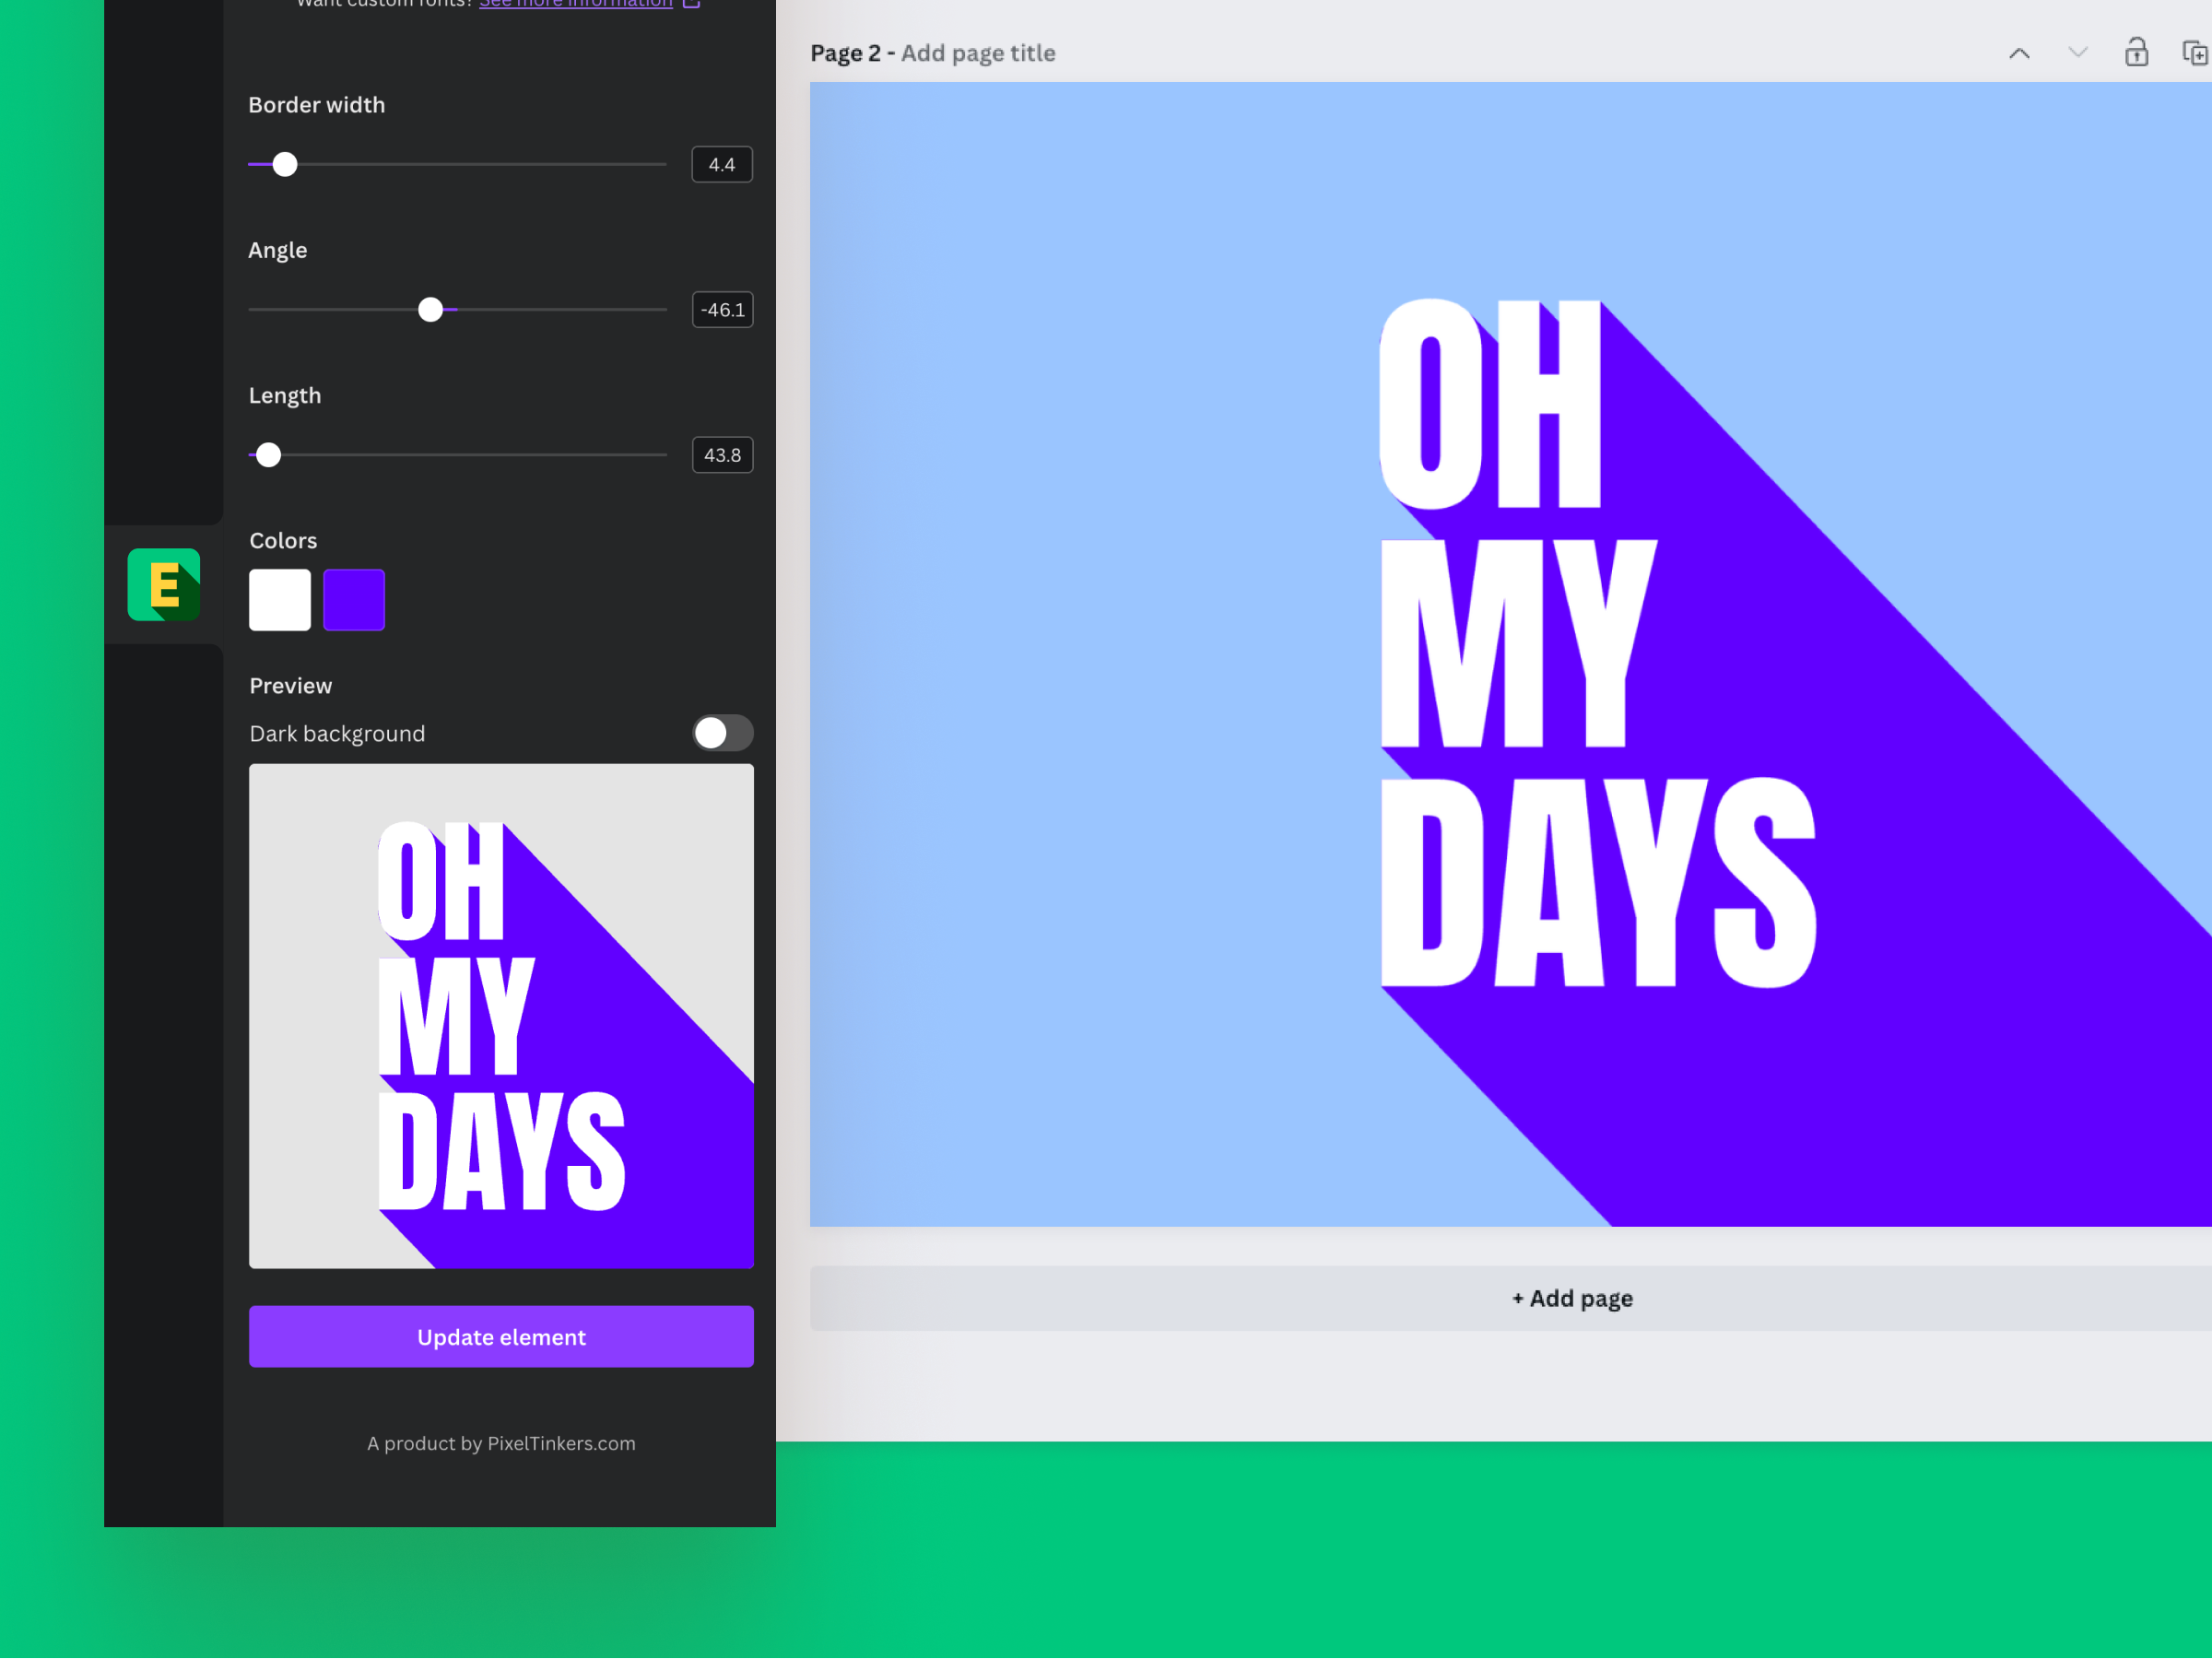The height and width of the screenshot is (1659, 2212).
Task: Toggle the Dark background switch
Action: pyautogui.click(x=723, y=733)
